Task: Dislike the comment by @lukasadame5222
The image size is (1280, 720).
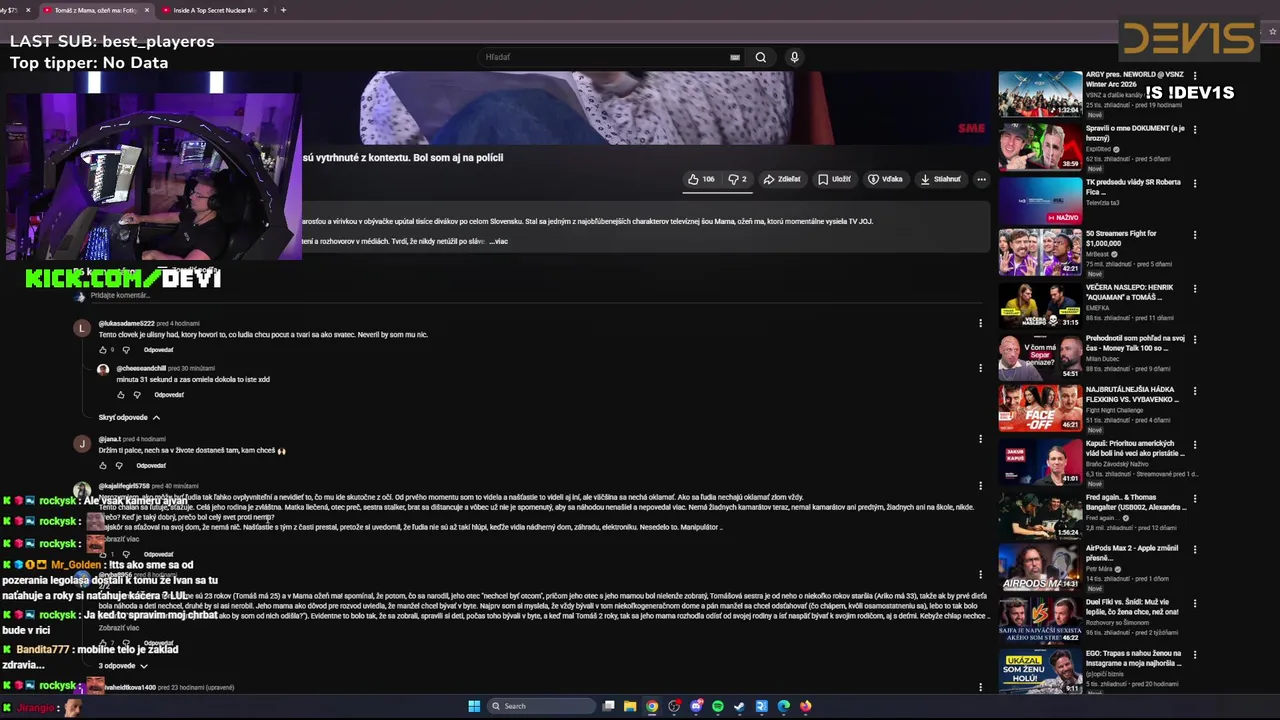Action: tap(126, 350)
